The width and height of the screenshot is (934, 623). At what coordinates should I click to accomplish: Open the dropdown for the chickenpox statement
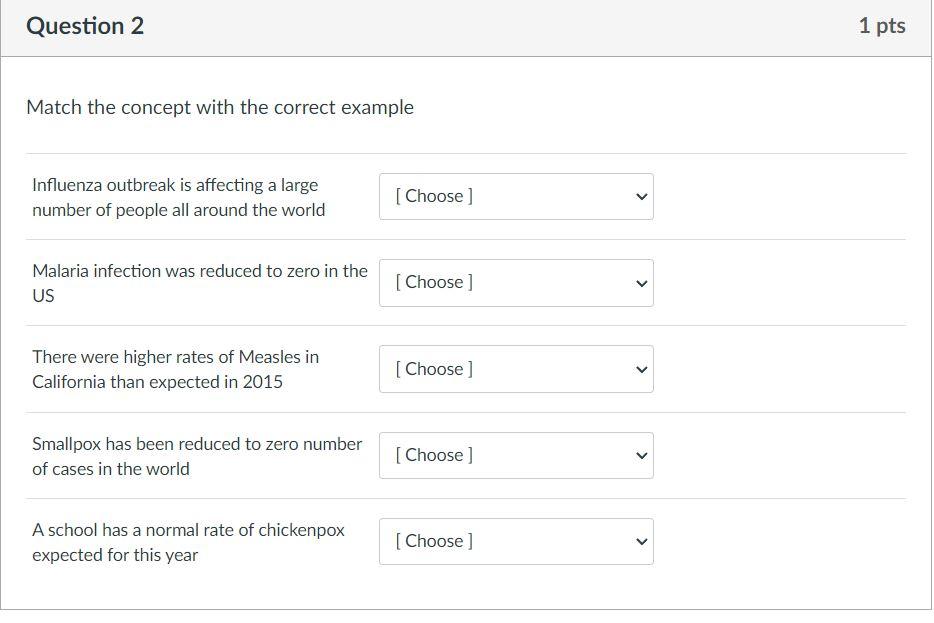(516, 541)
